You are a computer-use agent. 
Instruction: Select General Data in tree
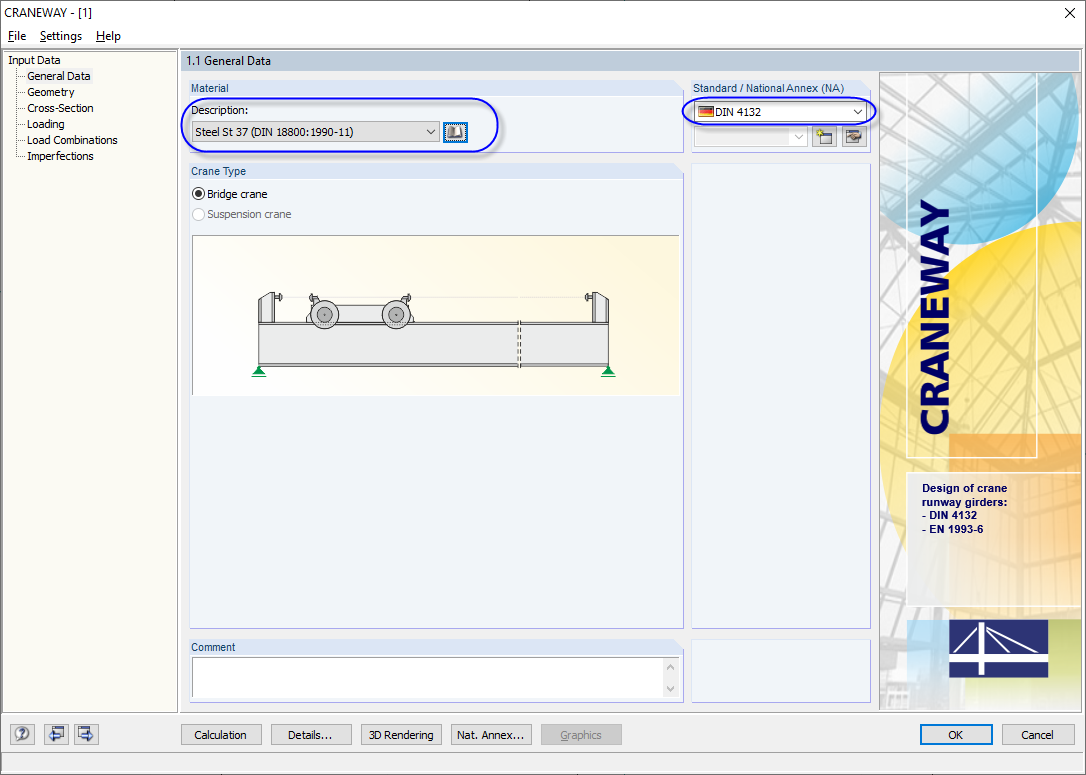click(x=59, y=76)
